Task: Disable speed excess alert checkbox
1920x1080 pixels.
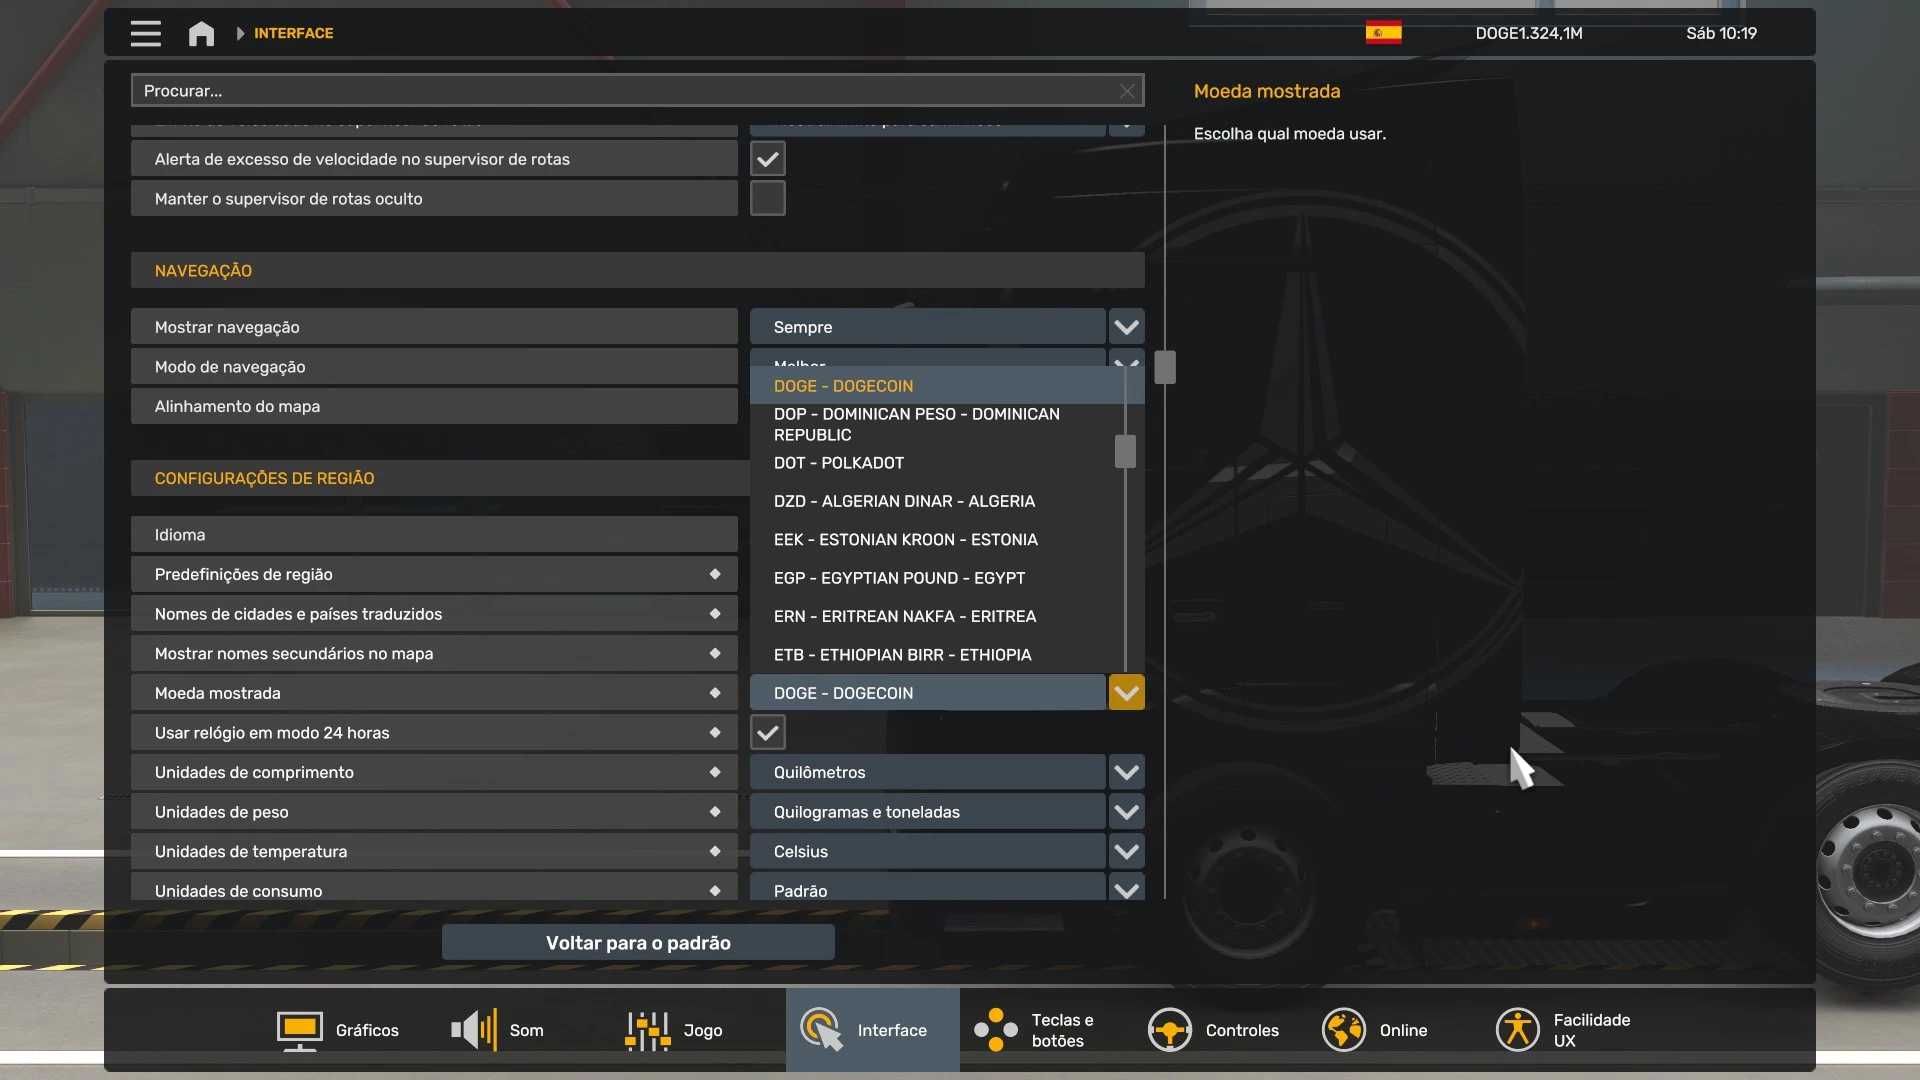Action: [x=767, y=159]
